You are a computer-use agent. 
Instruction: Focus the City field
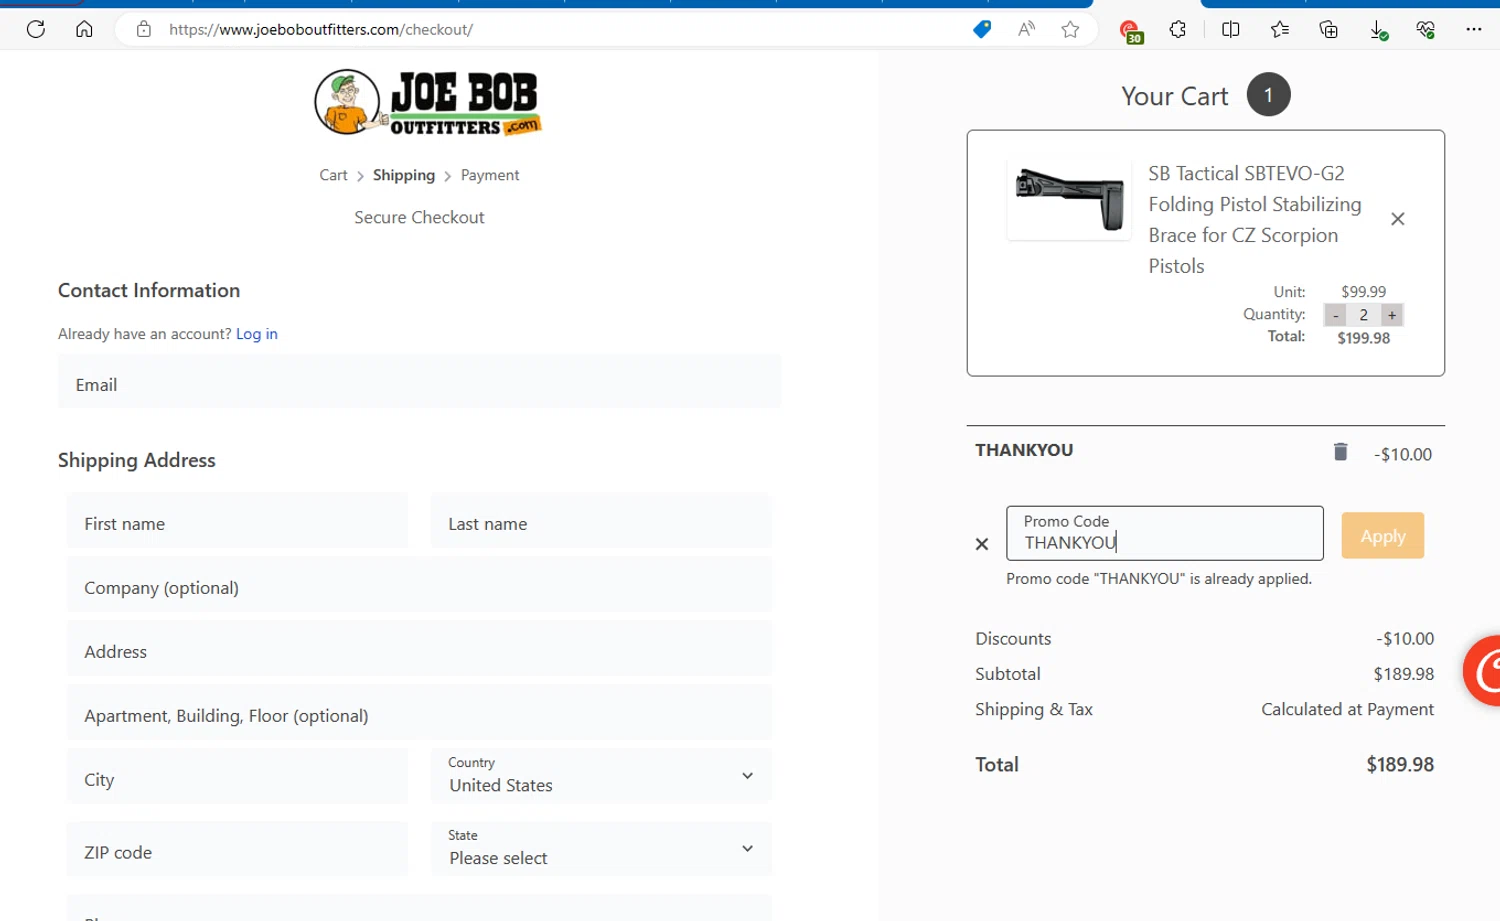(237, 776)
